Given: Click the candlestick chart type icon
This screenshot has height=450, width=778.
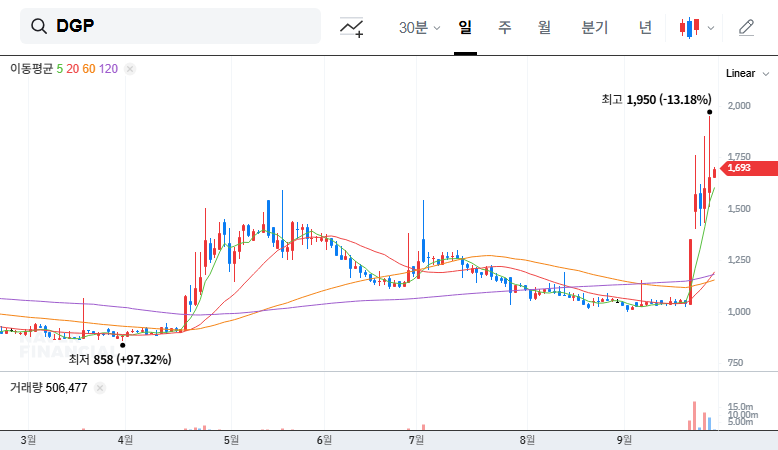Looking at the screenshot, I should [x=690, y=27].
